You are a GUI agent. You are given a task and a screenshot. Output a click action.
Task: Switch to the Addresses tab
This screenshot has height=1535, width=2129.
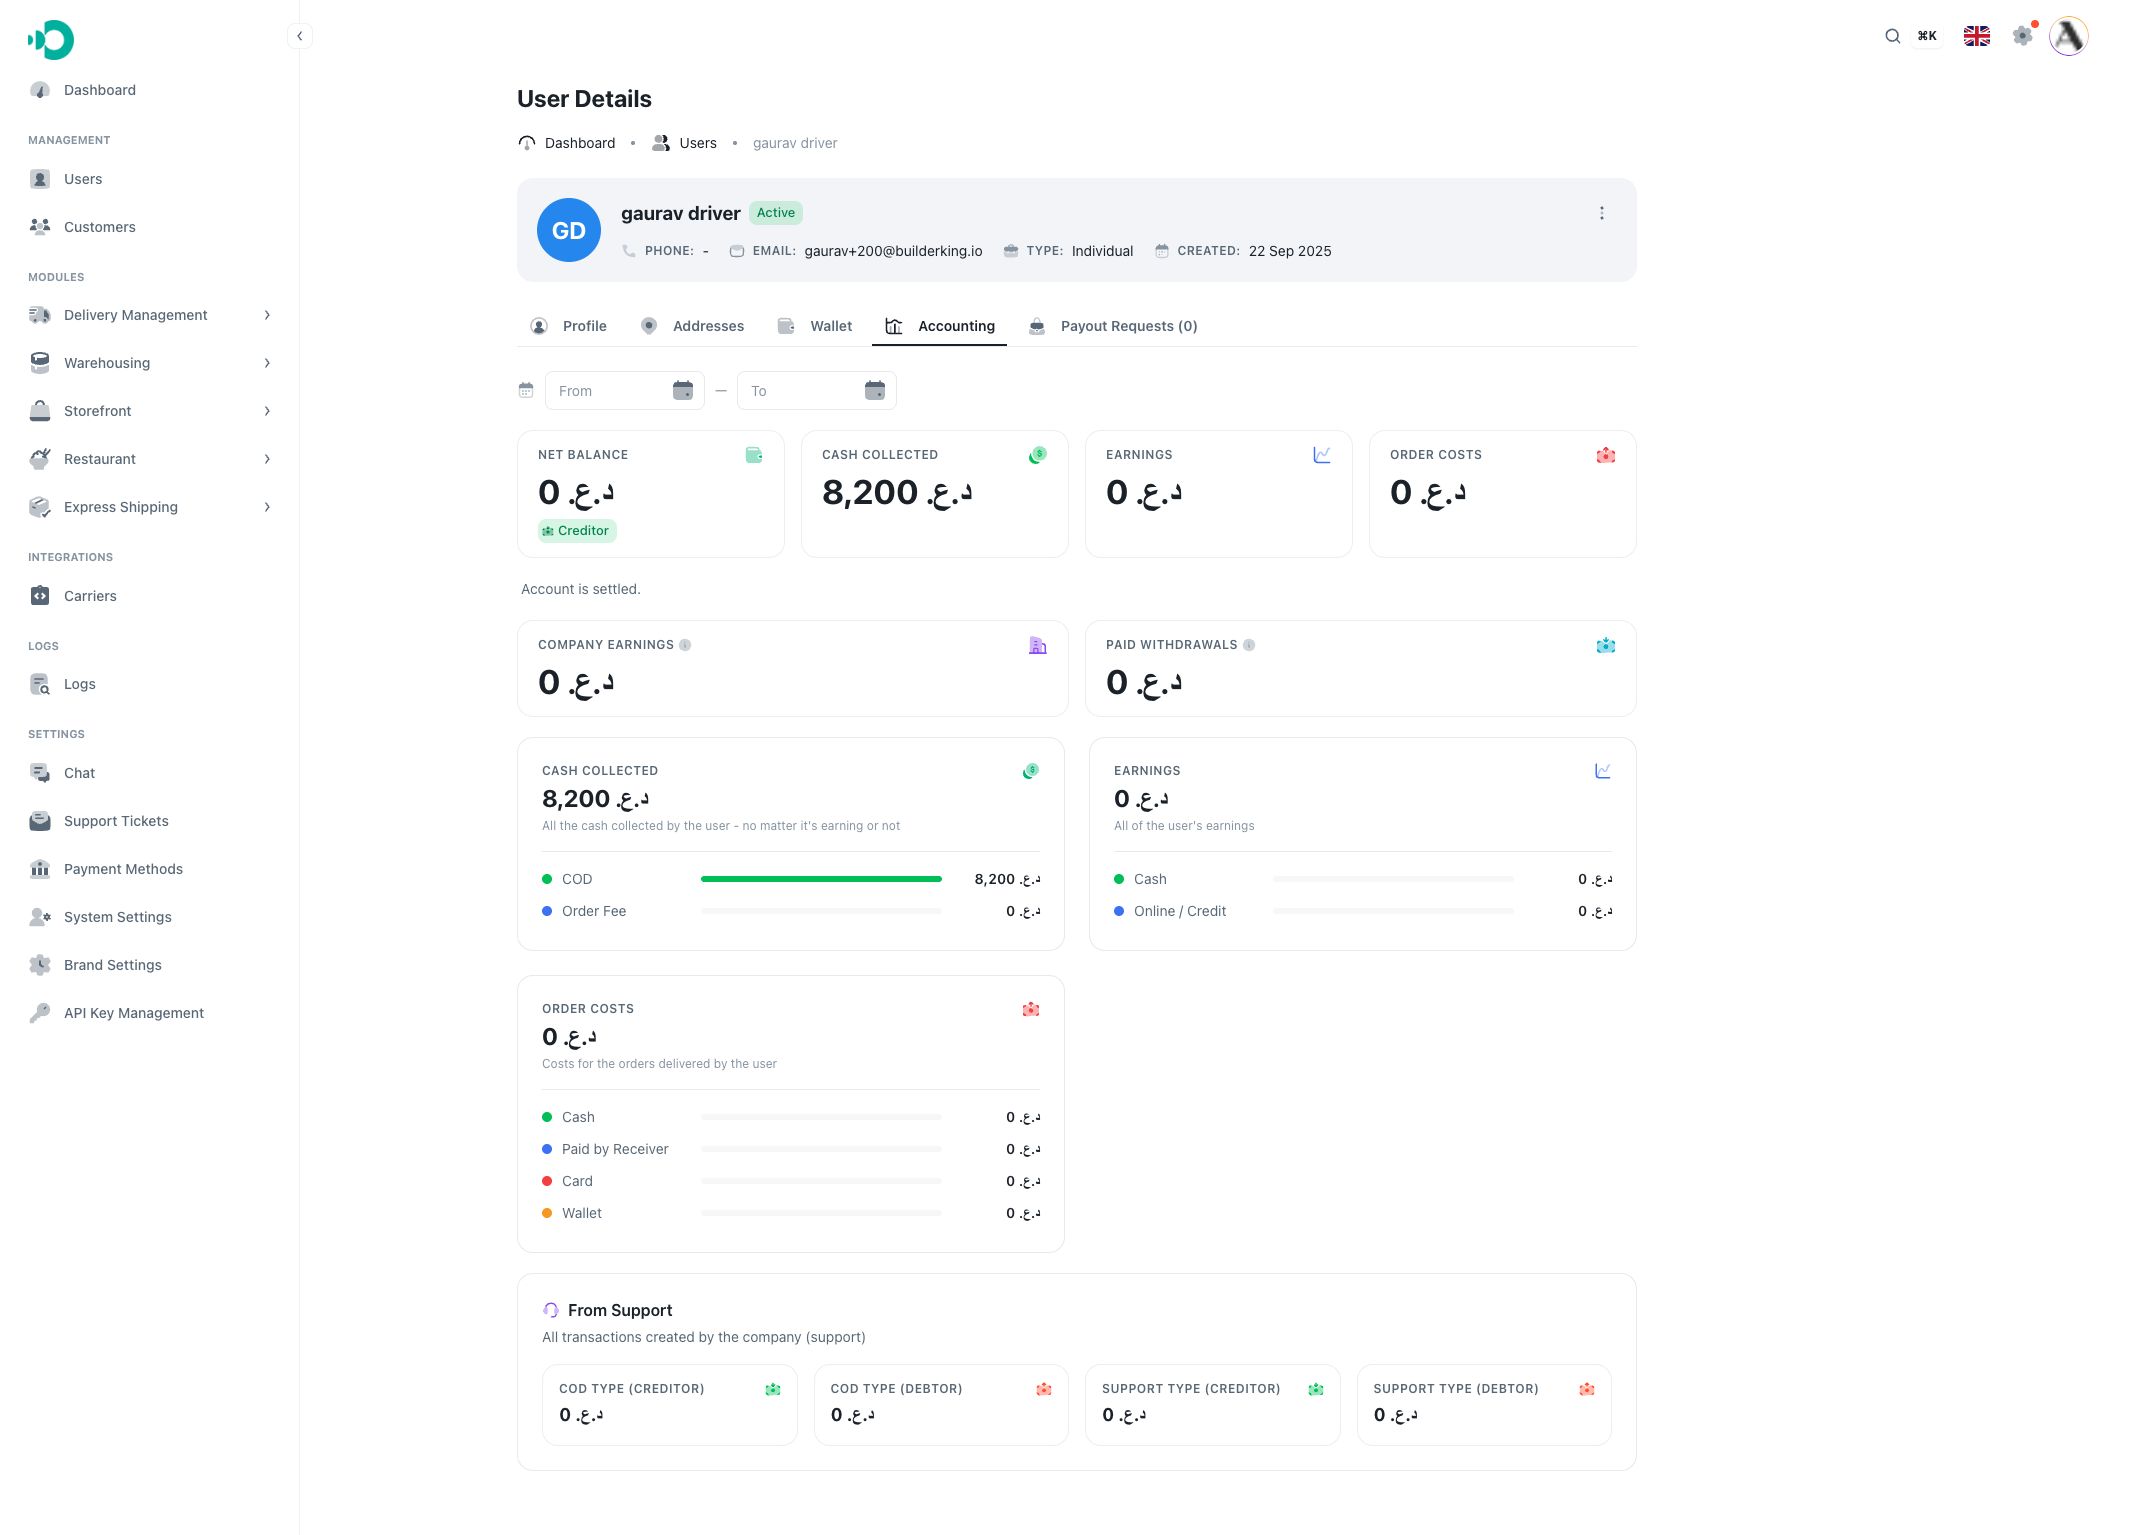(692, 326)
